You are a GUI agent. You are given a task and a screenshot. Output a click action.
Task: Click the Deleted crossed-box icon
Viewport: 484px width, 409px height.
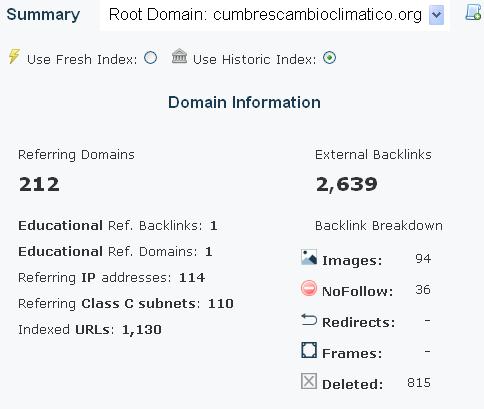point(309,381)
